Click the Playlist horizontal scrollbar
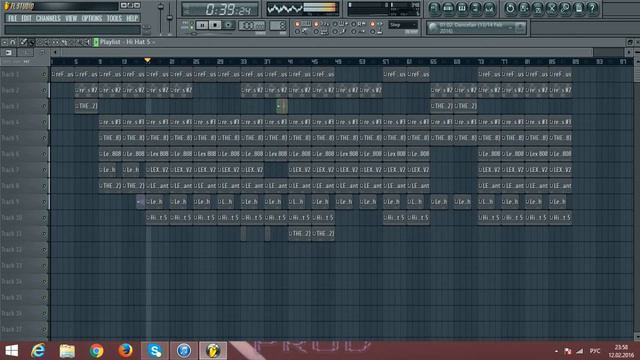Viewport: 640px width, 360px height. [327, 52]
